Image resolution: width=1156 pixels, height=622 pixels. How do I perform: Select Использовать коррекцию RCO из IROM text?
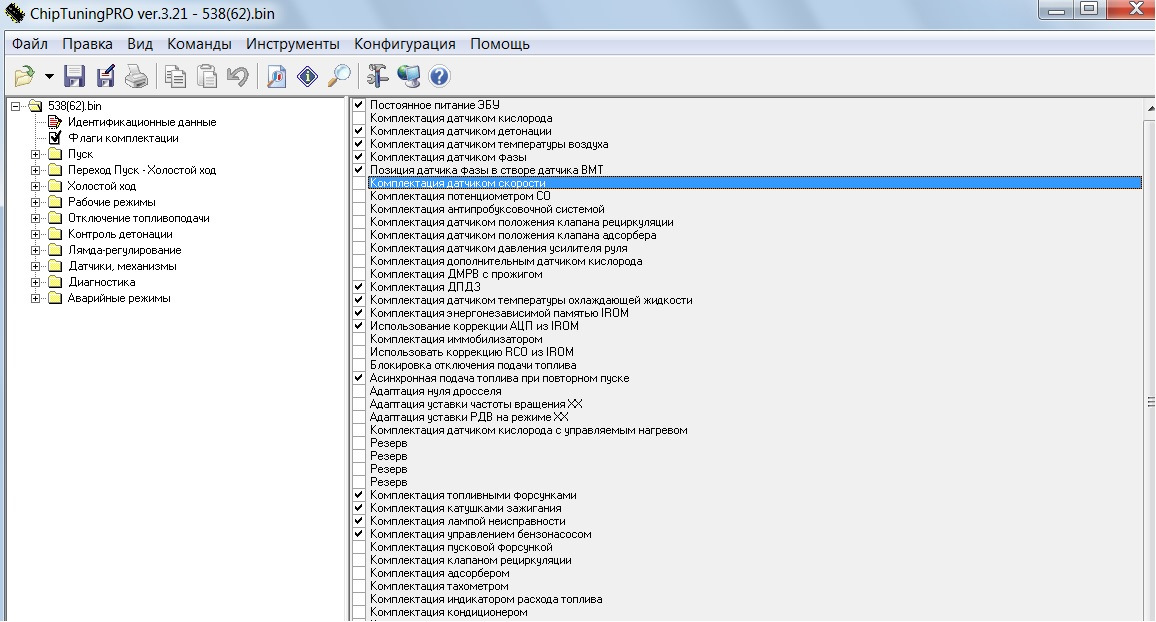click(472, 352)
